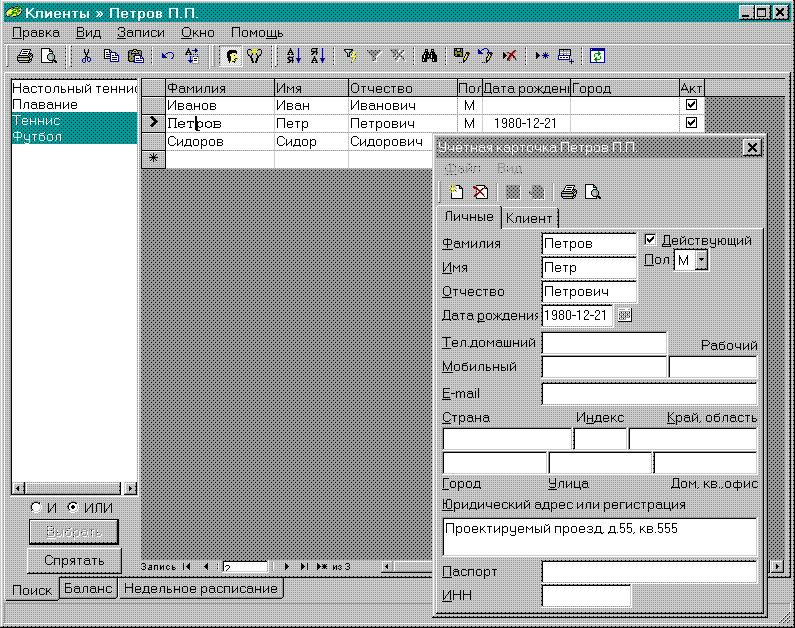Open the Помощь menu
Image resolution: width=795 pixels, height=628 pixels.
tap(257, 32)
